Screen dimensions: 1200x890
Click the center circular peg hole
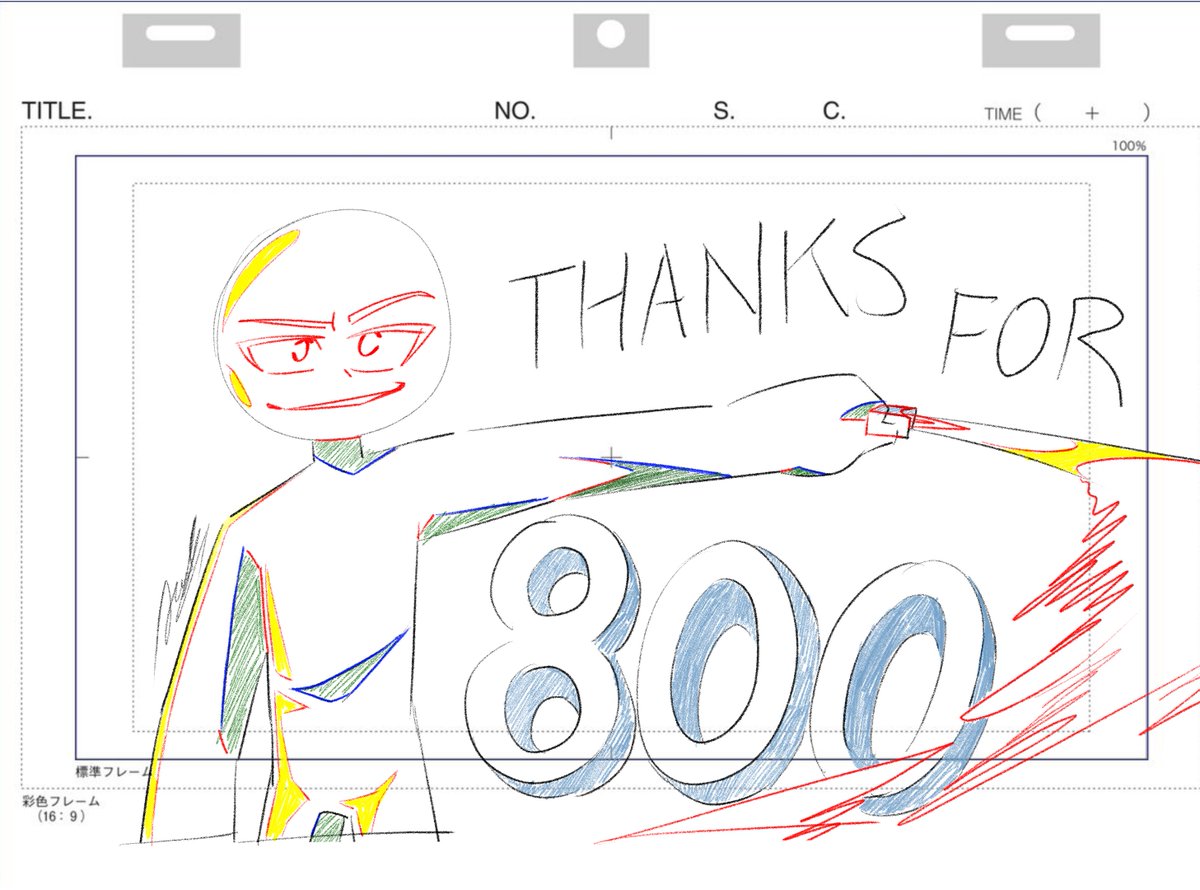coord(610,35)
